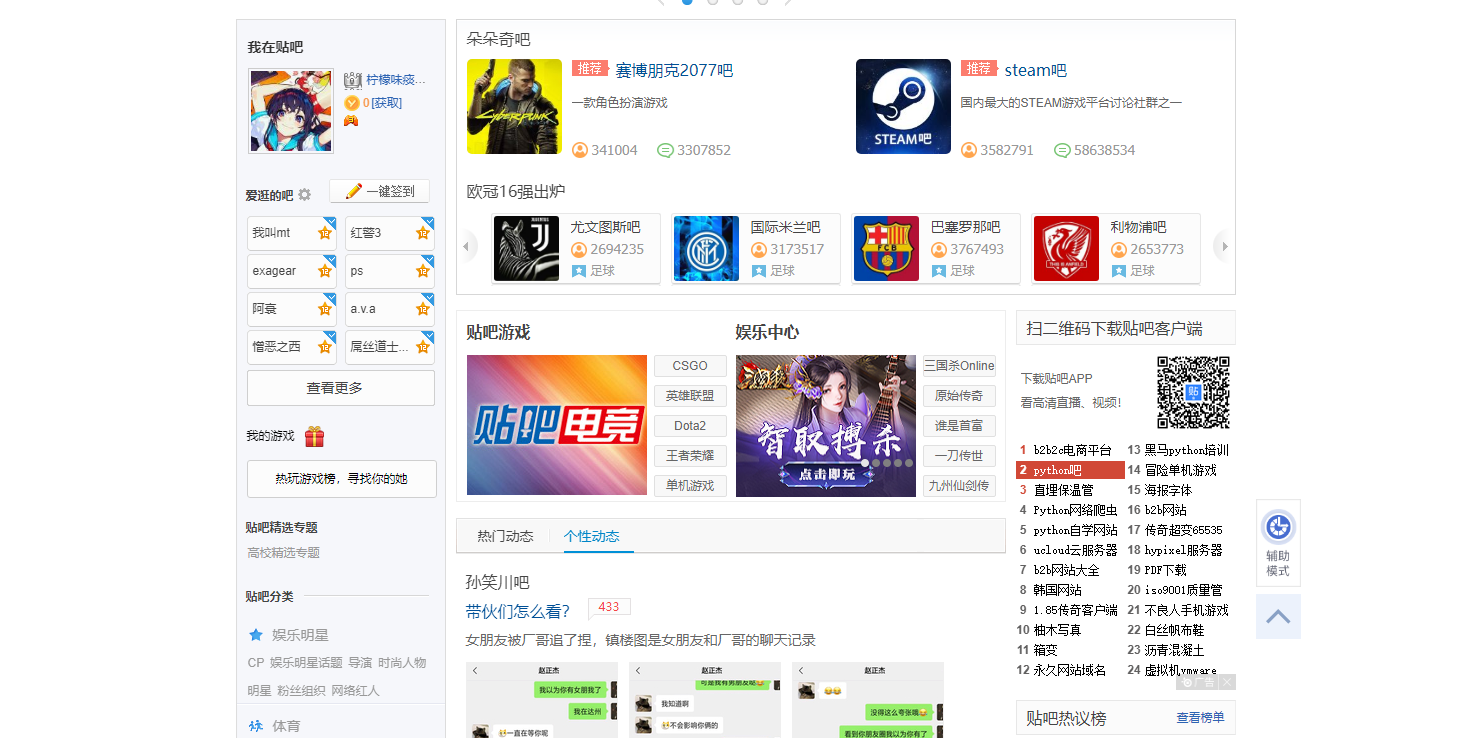1484x738 pixels.
Task: Click 热玩游戏榜，寻找你的她 button
Action: click(x=342, y=479)
